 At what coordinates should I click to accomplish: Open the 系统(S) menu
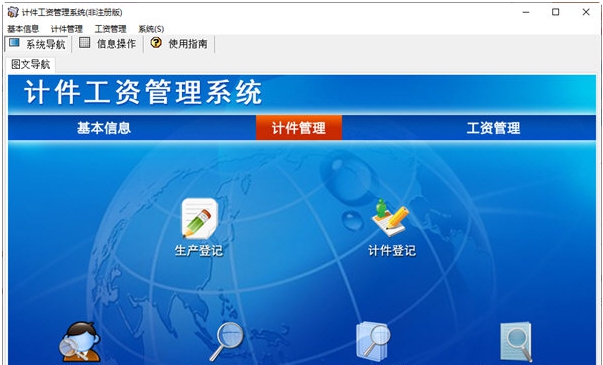(151, 29)
